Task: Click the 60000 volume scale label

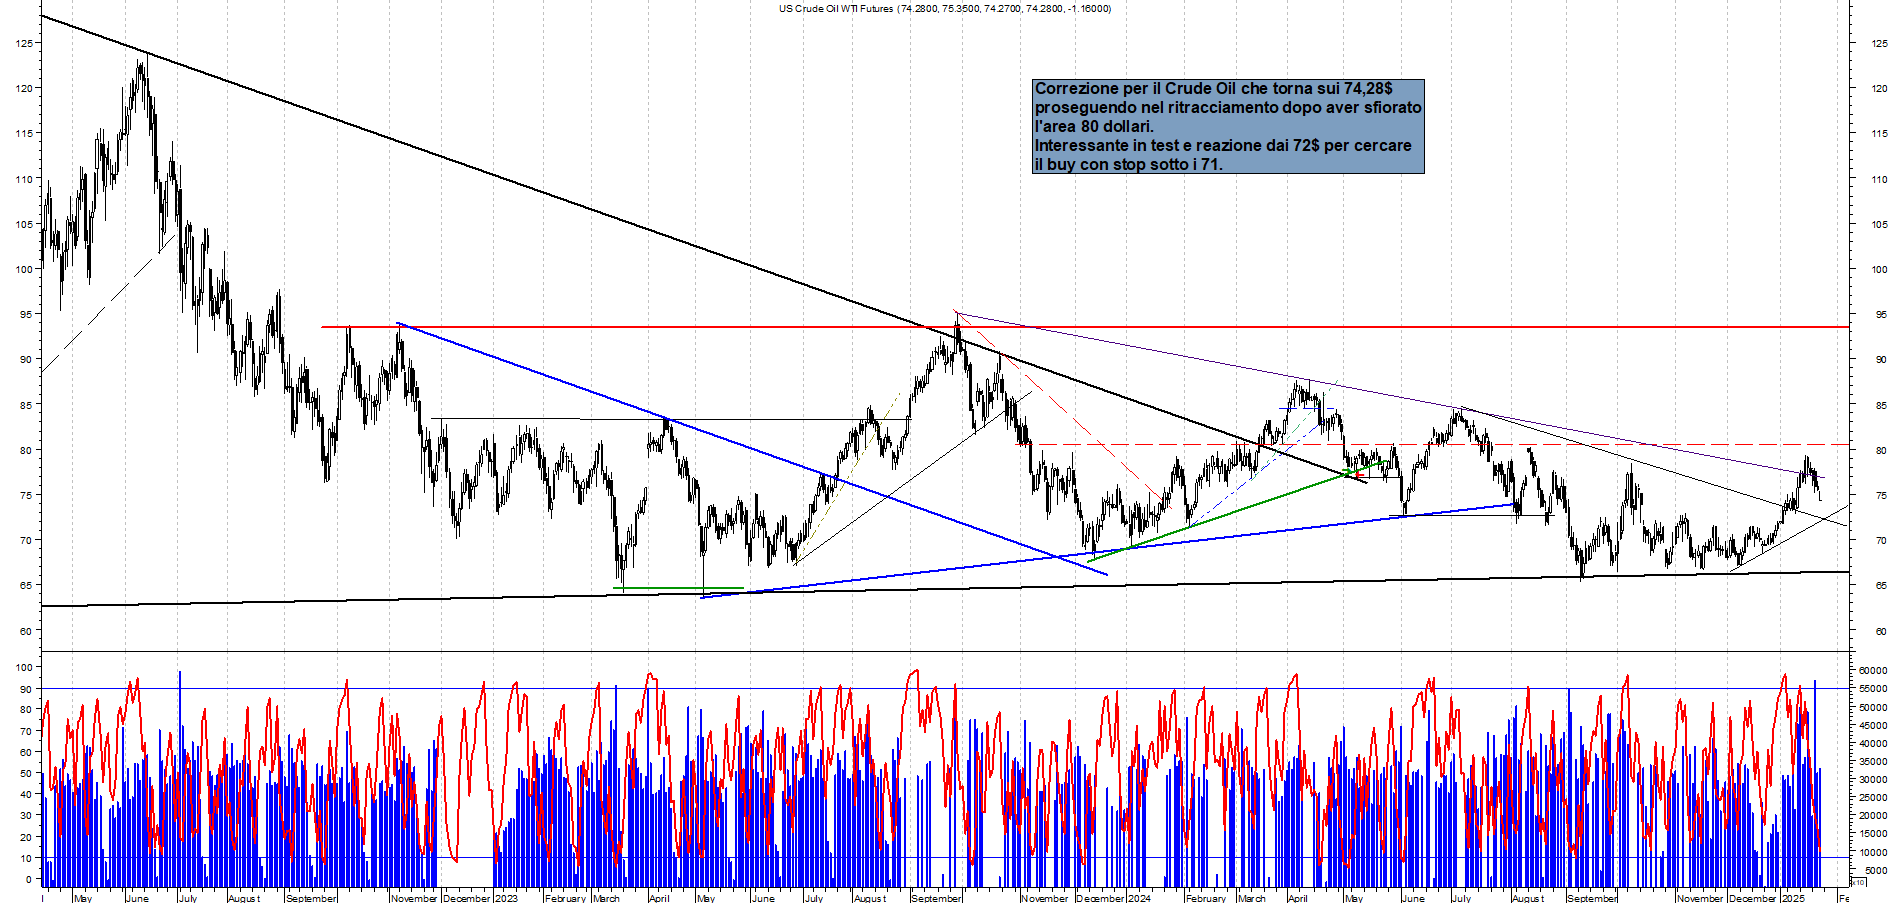Action: coord(1873,670)
